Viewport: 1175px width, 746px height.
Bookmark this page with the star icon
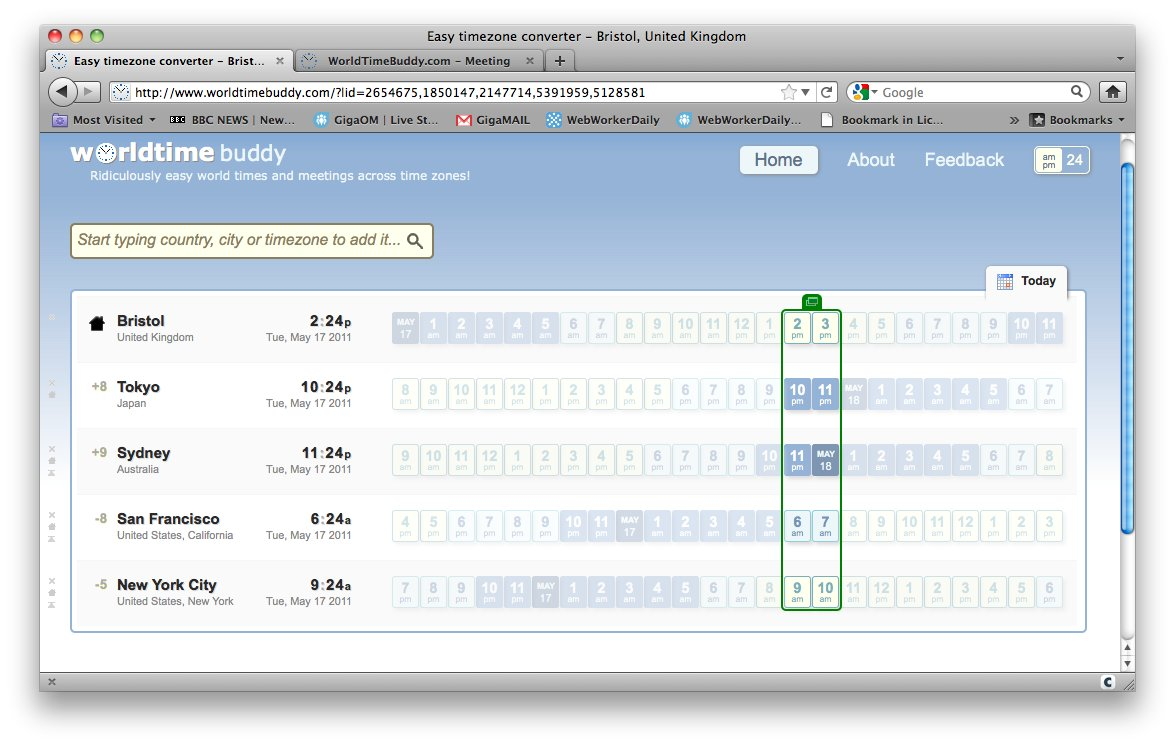[x=788, y=92]
